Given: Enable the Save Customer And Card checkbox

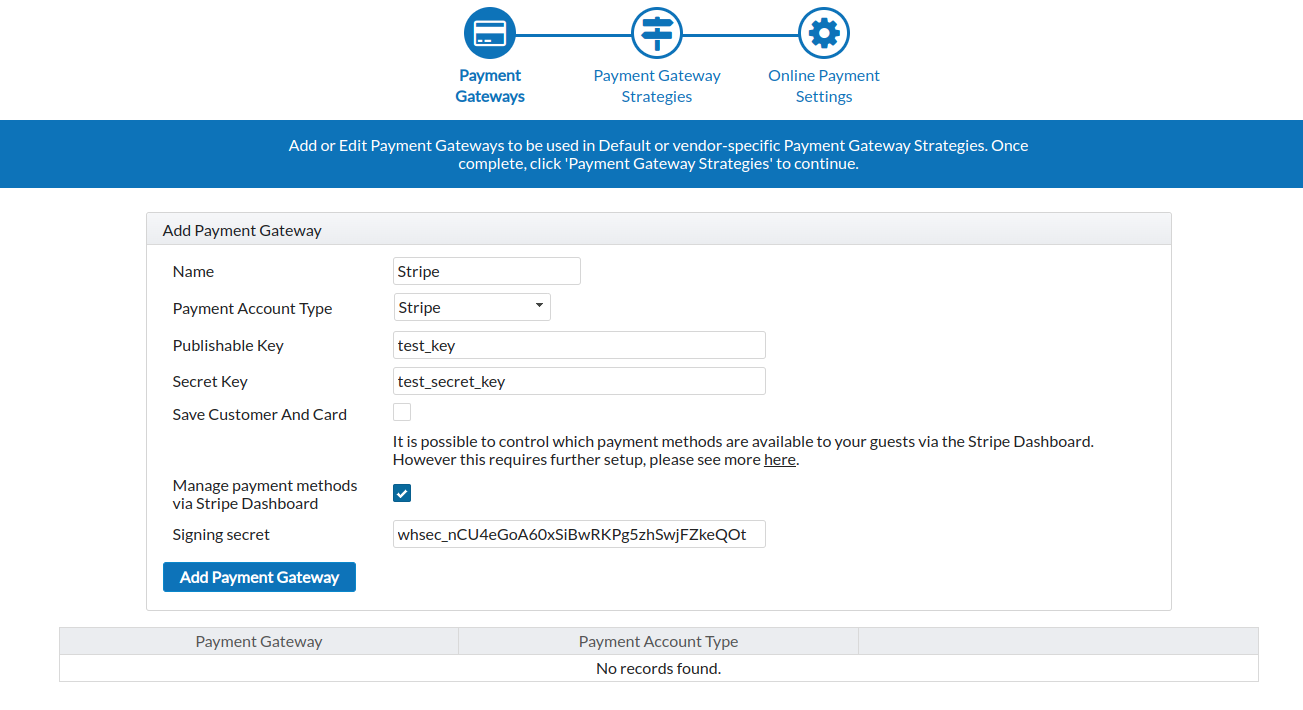Looking at the screenshot, I should point(402,412).
